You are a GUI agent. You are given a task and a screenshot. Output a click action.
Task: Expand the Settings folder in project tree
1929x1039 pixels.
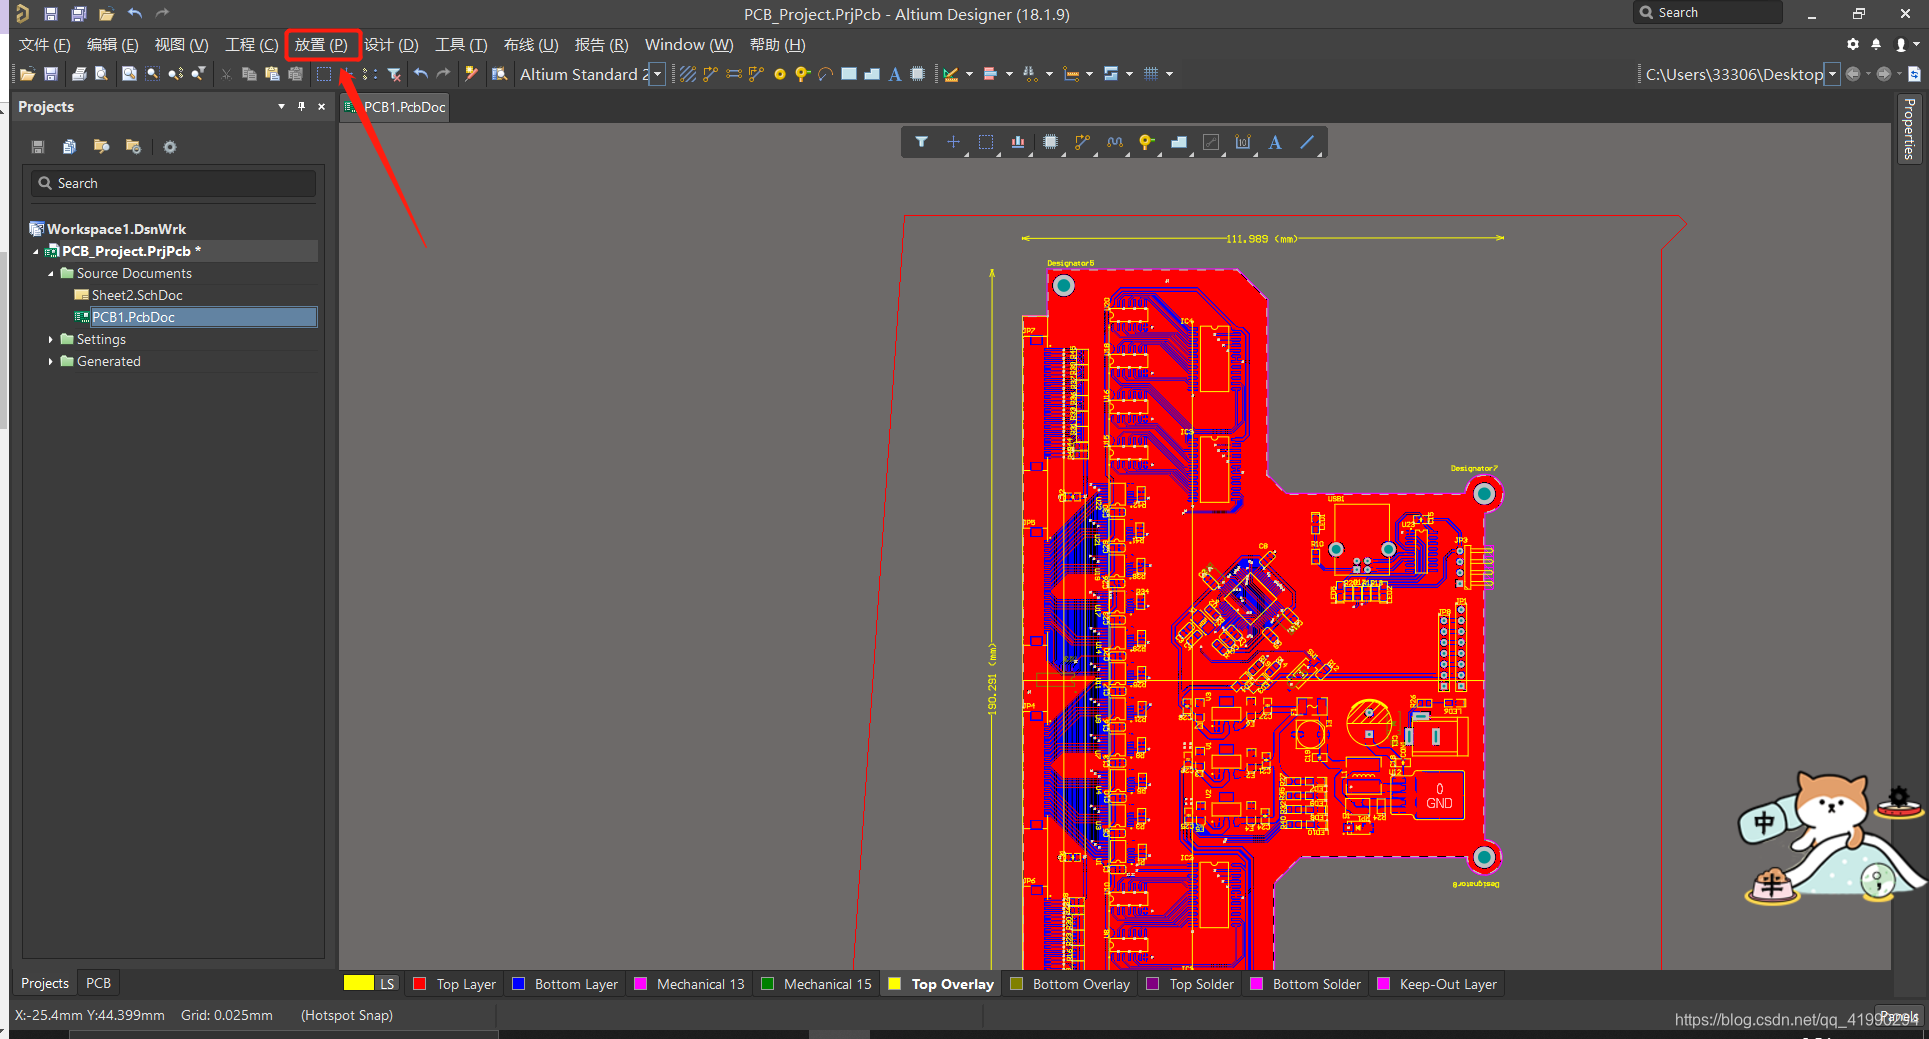[51, 339]
